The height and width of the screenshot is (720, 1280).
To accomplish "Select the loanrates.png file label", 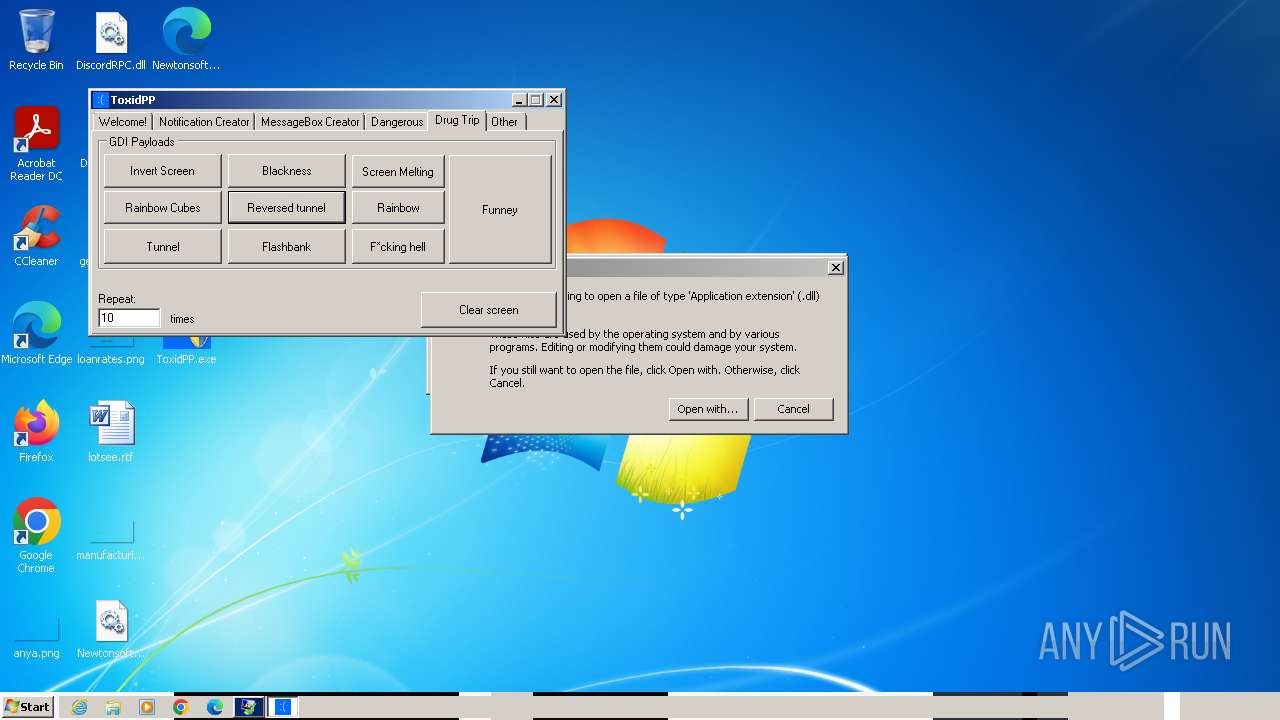I will [111, 359].
